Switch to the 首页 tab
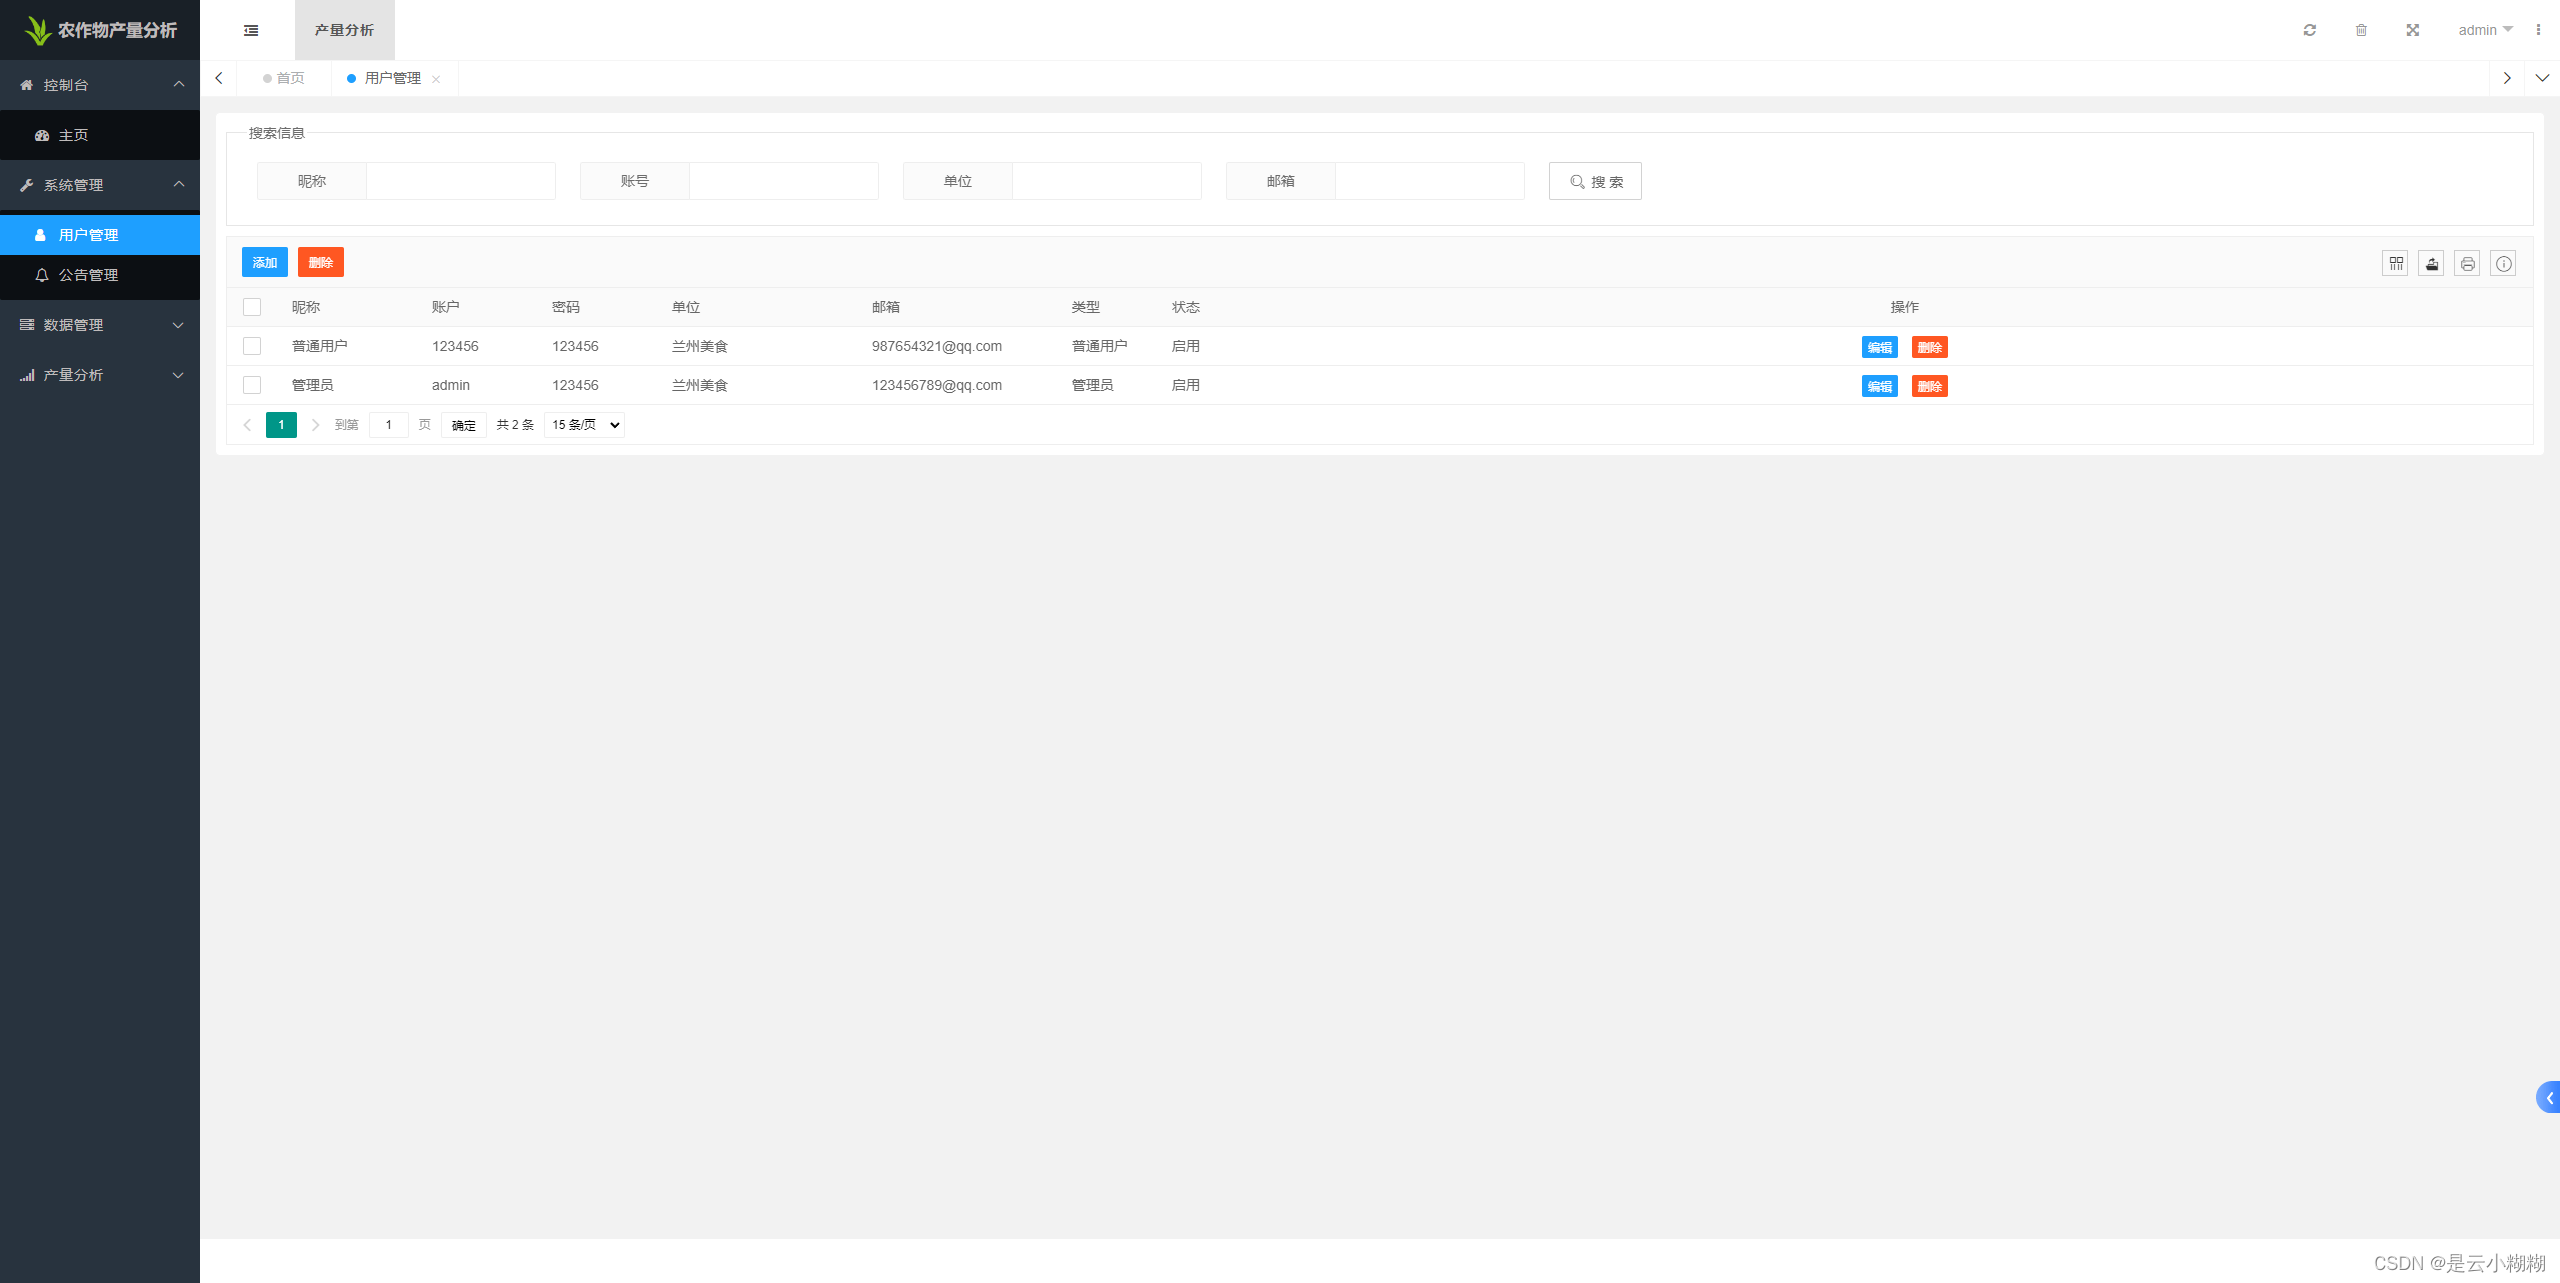The width and height of the screenshot is (2560, 1283). click(284, 78)
